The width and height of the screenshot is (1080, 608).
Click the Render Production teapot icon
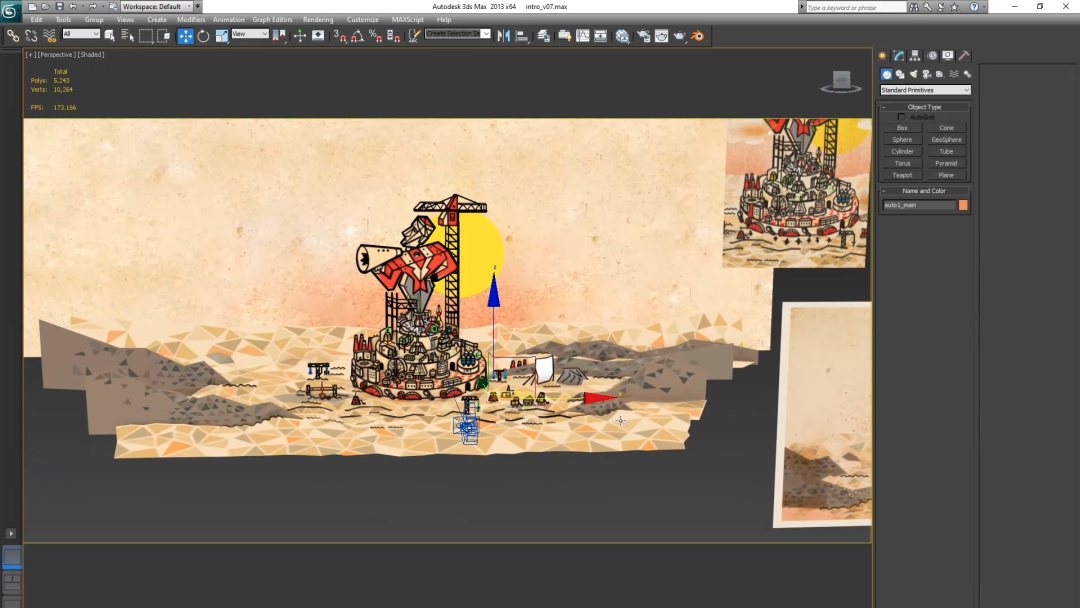click(679, 36)
